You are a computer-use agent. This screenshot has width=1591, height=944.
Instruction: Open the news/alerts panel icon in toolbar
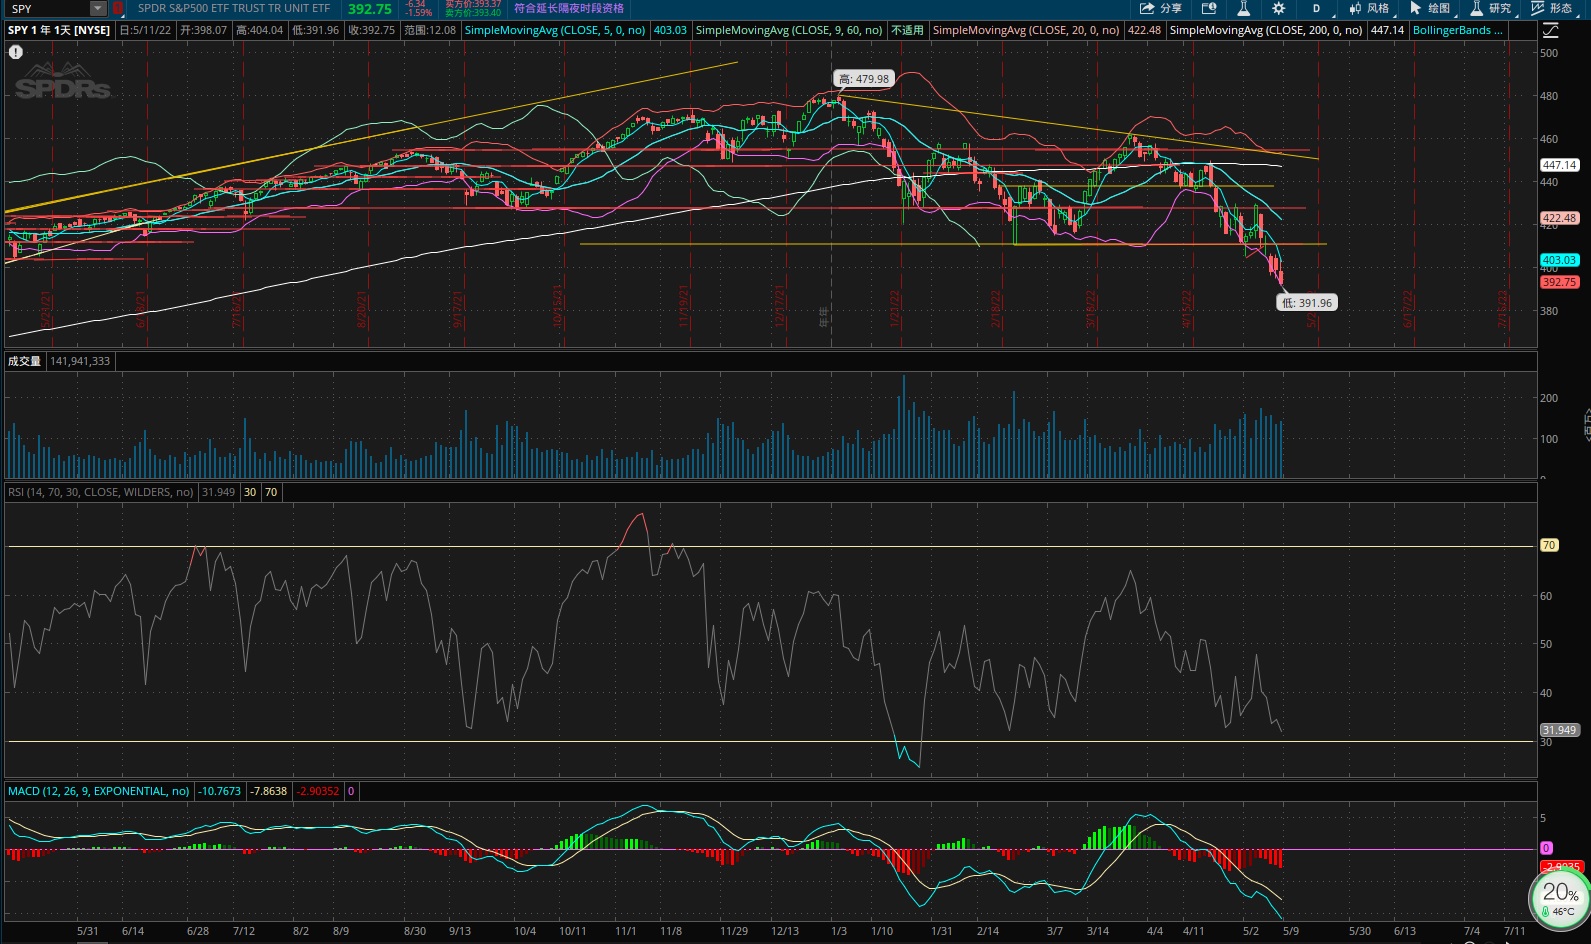(1208, 8)
